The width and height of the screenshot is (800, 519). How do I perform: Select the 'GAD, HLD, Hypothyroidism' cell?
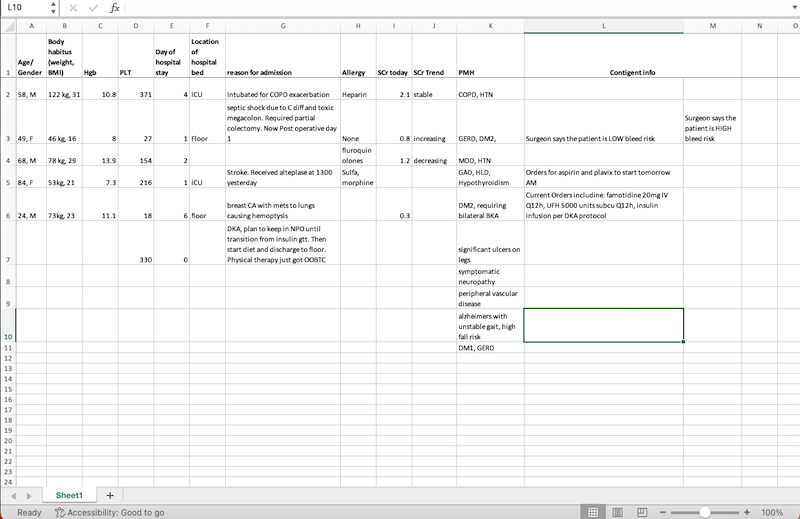[490, 177]
